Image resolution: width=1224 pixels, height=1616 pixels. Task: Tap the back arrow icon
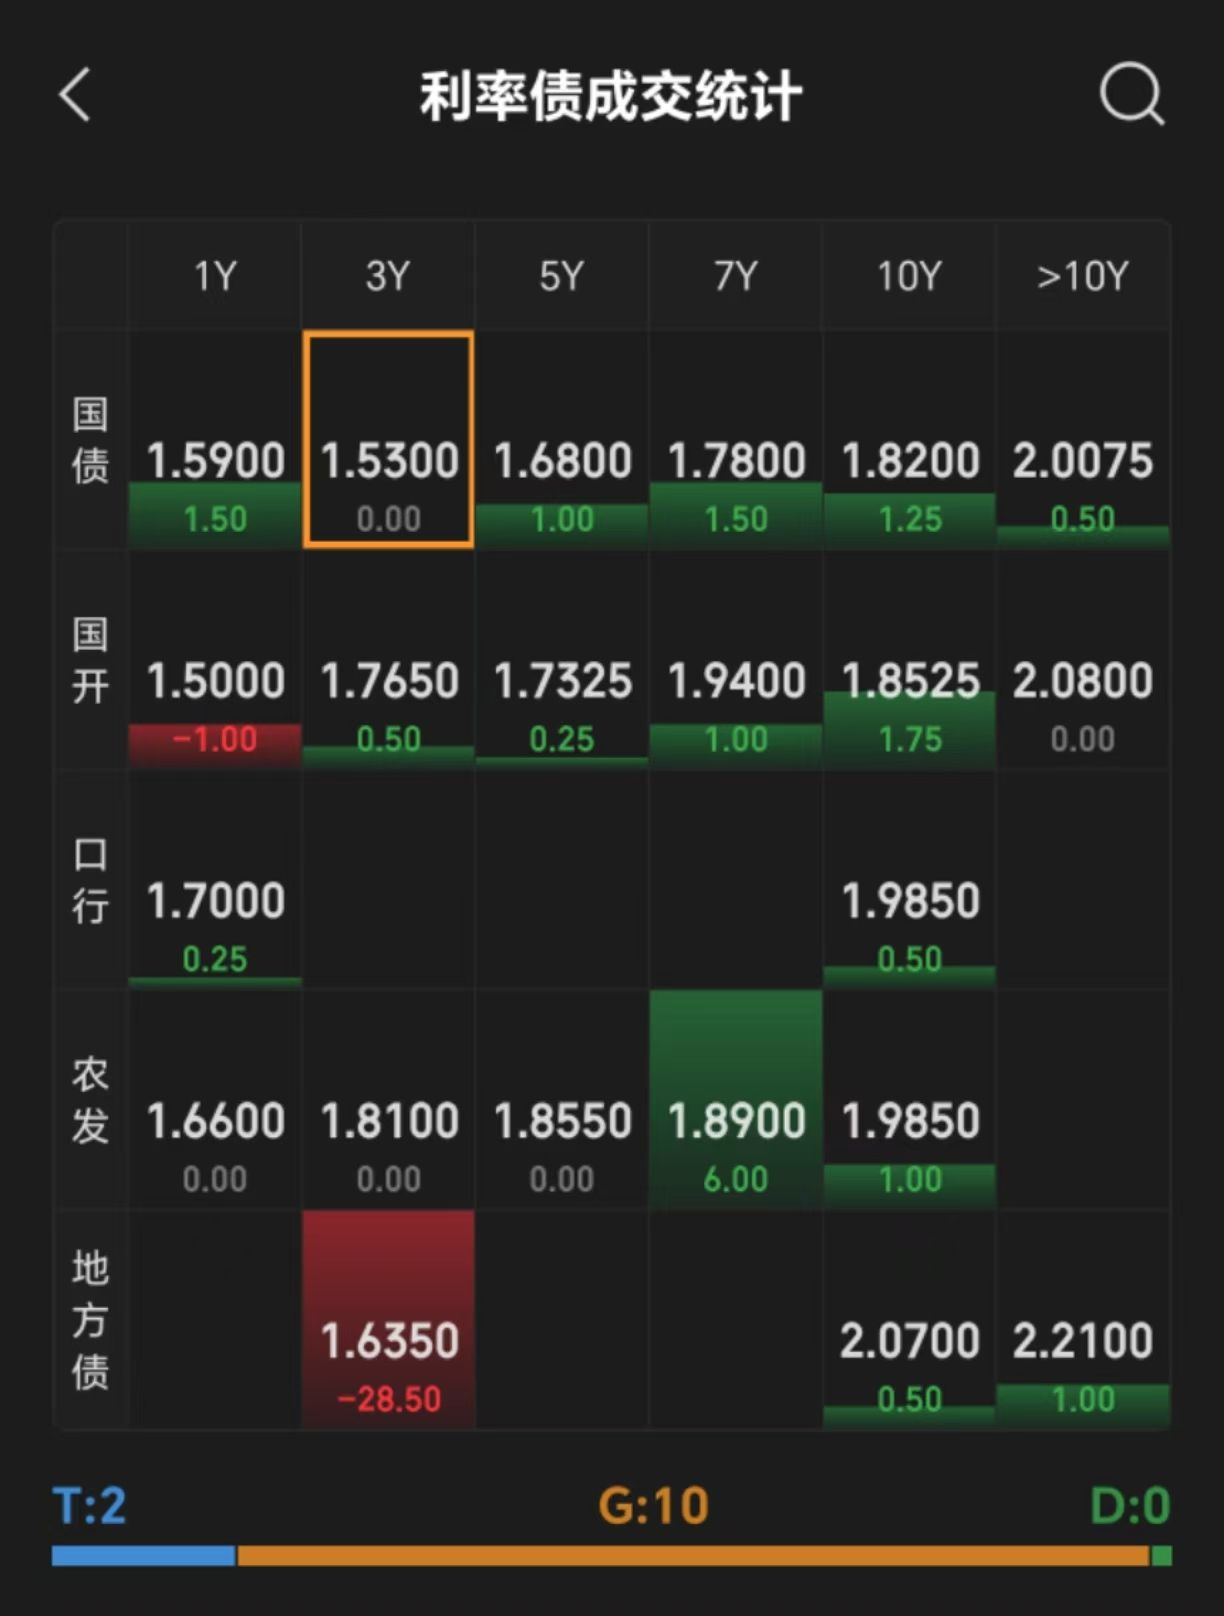74,96
